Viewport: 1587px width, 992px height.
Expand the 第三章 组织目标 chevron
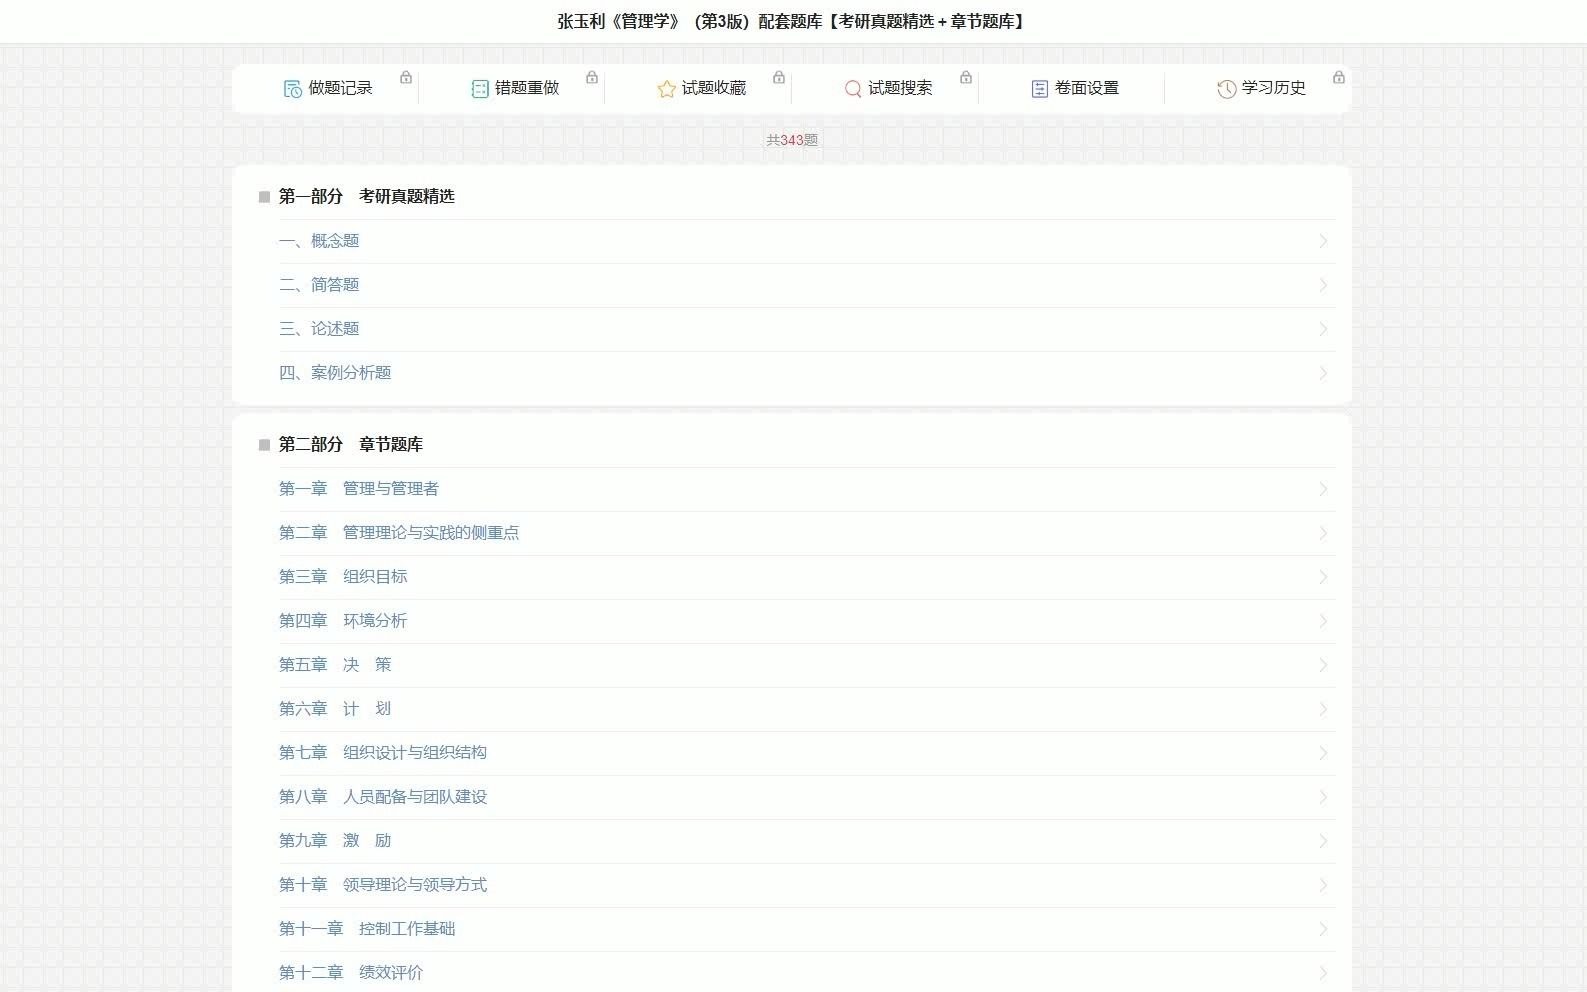[1323, 577]
